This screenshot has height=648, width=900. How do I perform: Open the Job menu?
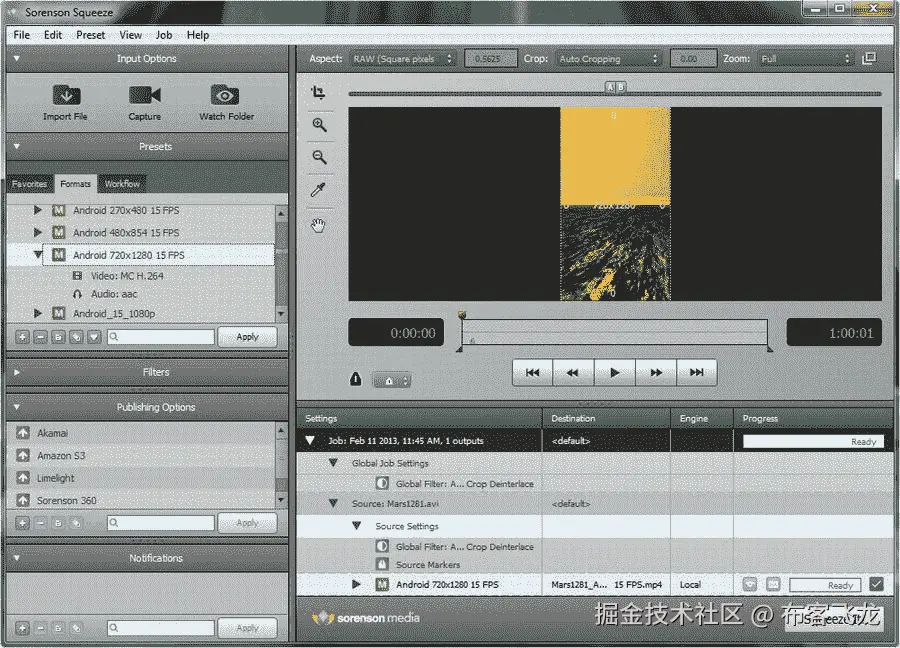[x=164, y=35]
